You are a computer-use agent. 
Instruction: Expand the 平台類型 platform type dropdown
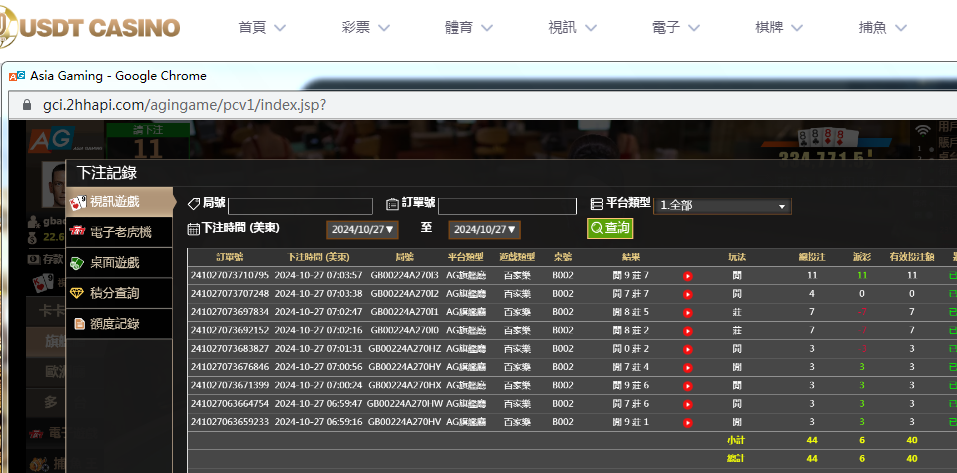click(722, 206)
